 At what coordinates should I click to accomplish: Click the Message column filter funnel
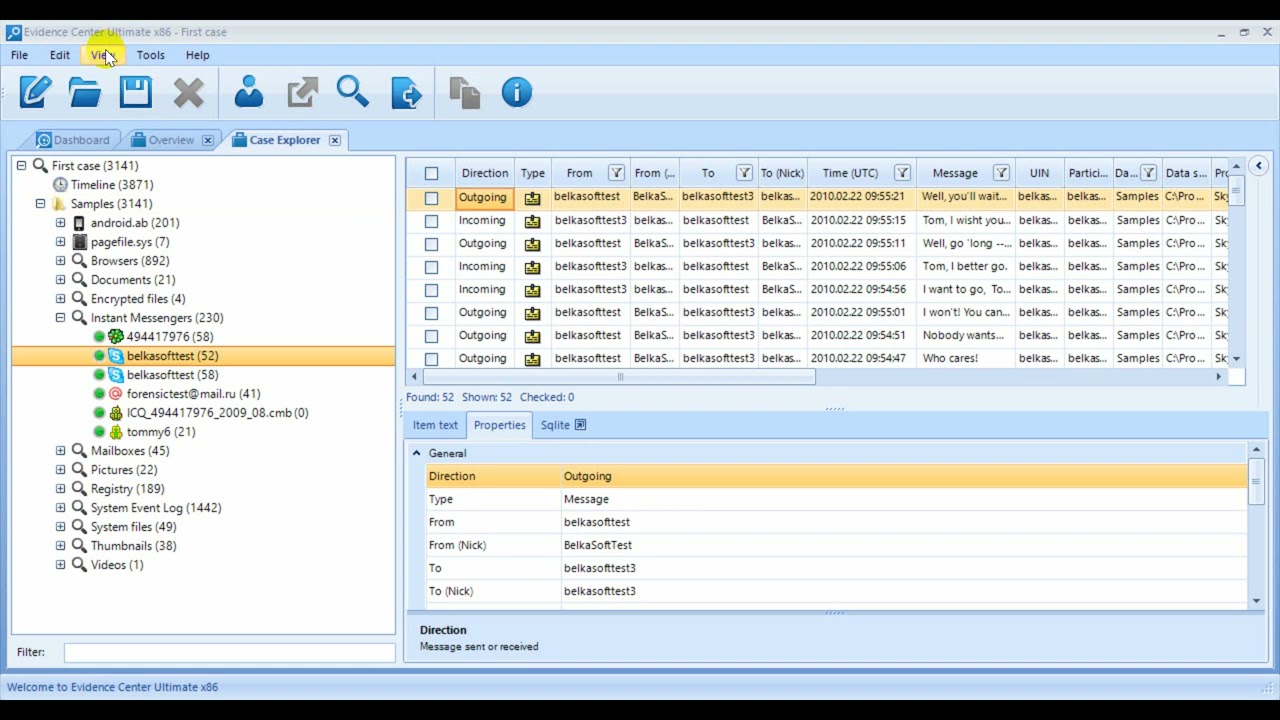click(1001, 173)
